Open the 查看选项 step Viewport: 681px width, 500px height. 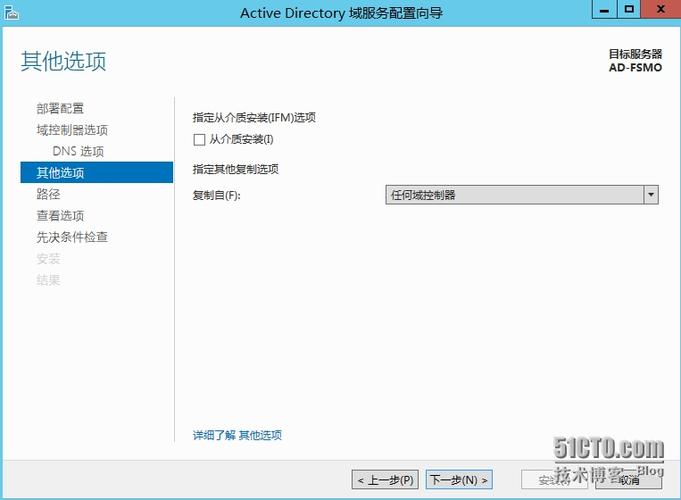click(60, 215)
